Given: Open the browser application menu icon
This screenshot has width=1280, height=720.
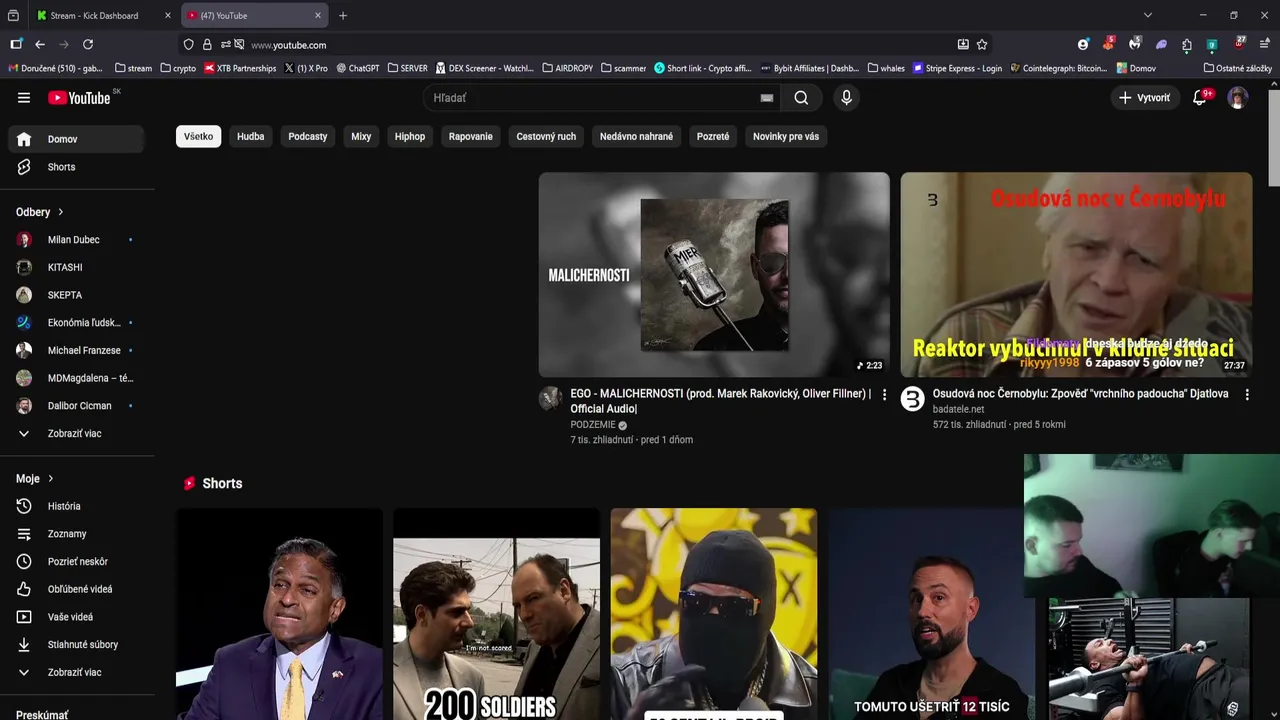Looking at the screenshot, I should click(1265, 44).
